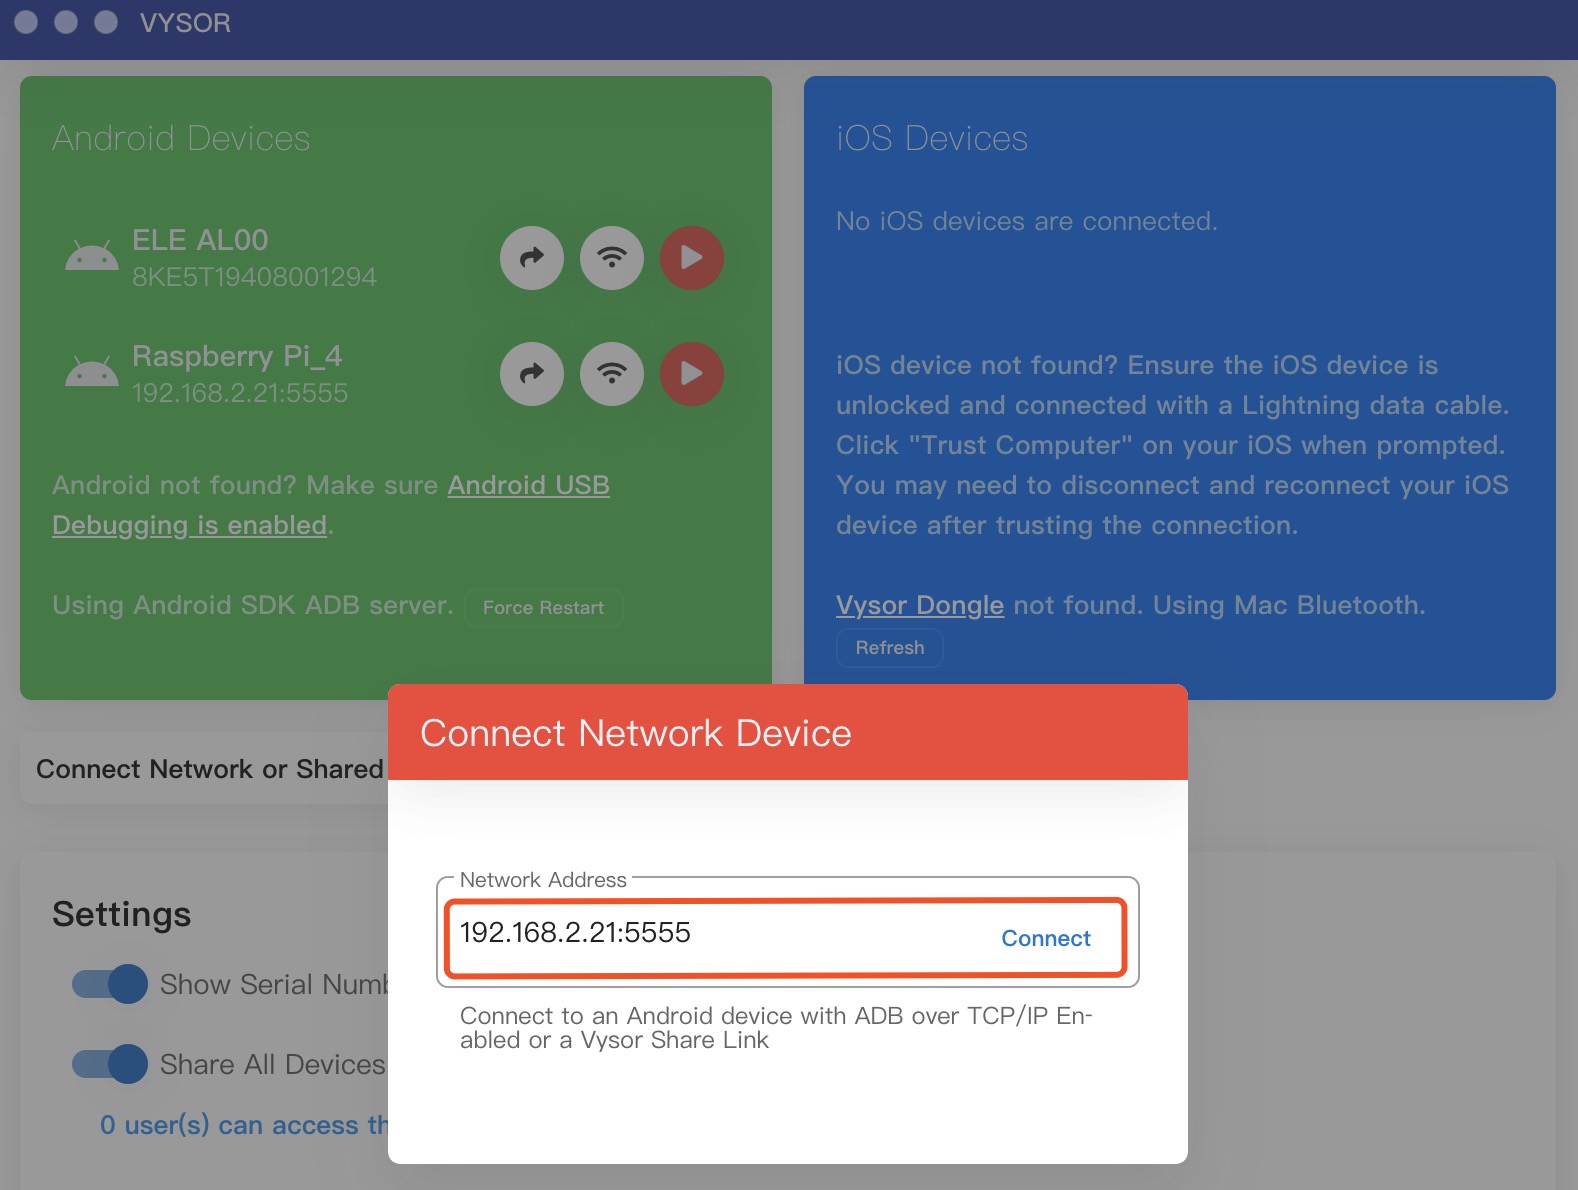Start viewing the ELE AL00 device

click(x=692, y=258)
